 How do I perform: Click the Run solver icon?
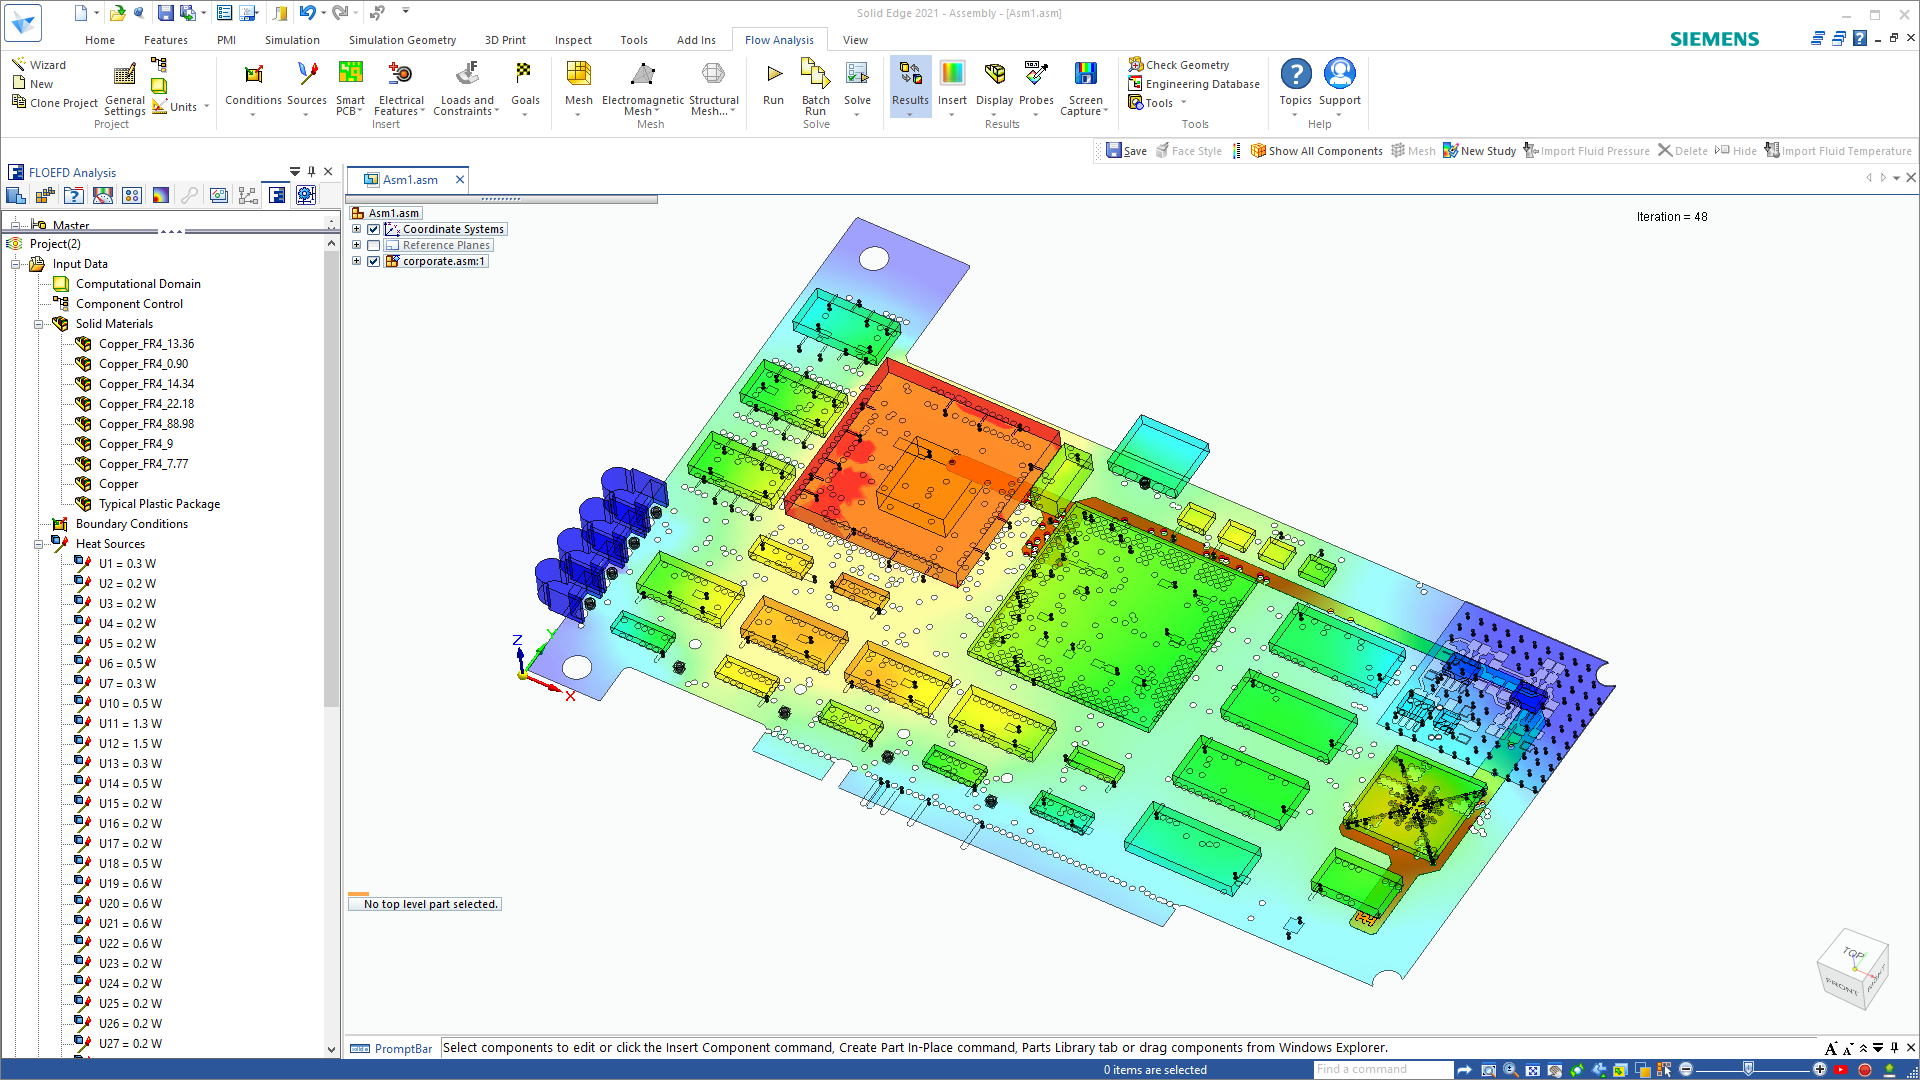point(773,75)
